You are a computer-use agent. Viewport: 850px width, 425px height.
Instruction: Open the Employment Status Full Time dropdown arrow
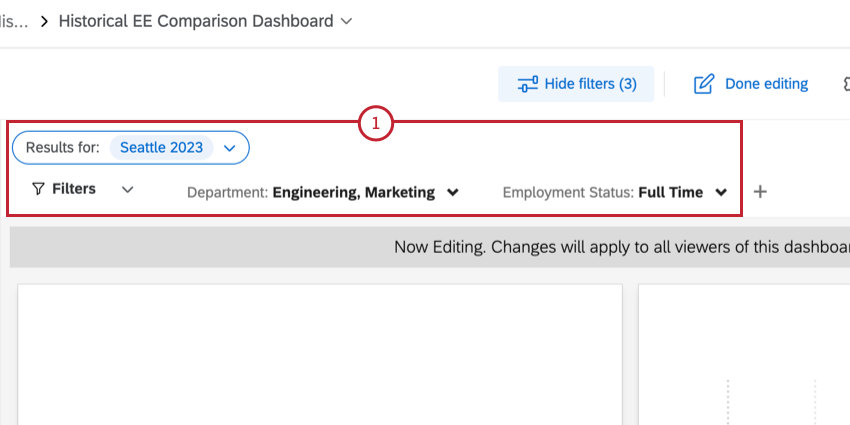tap(721, 192)
